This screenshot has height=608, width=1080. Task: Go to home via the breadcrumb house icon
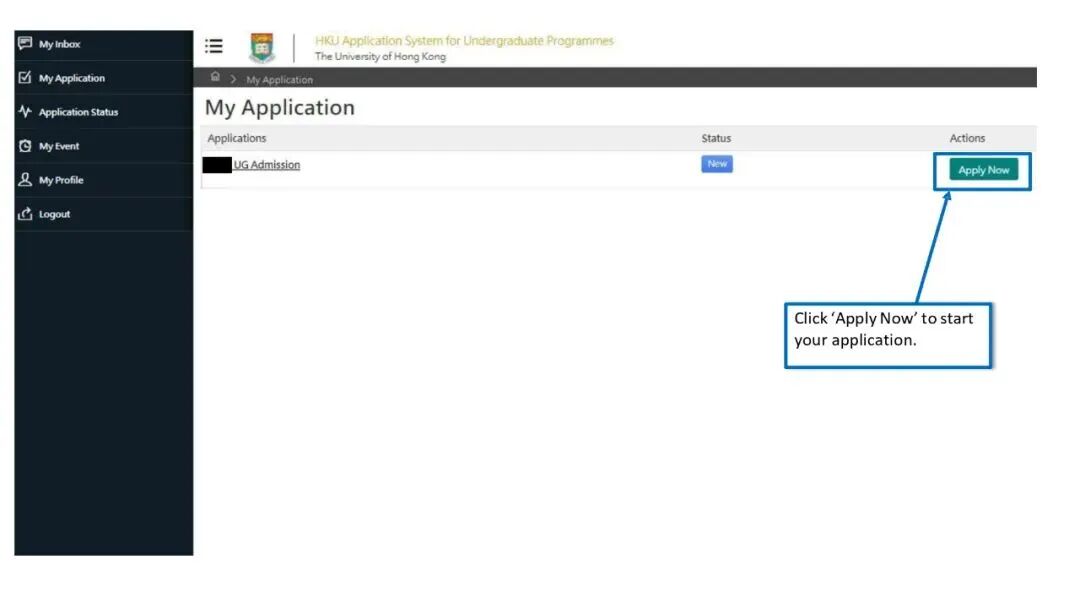point(215,78)
